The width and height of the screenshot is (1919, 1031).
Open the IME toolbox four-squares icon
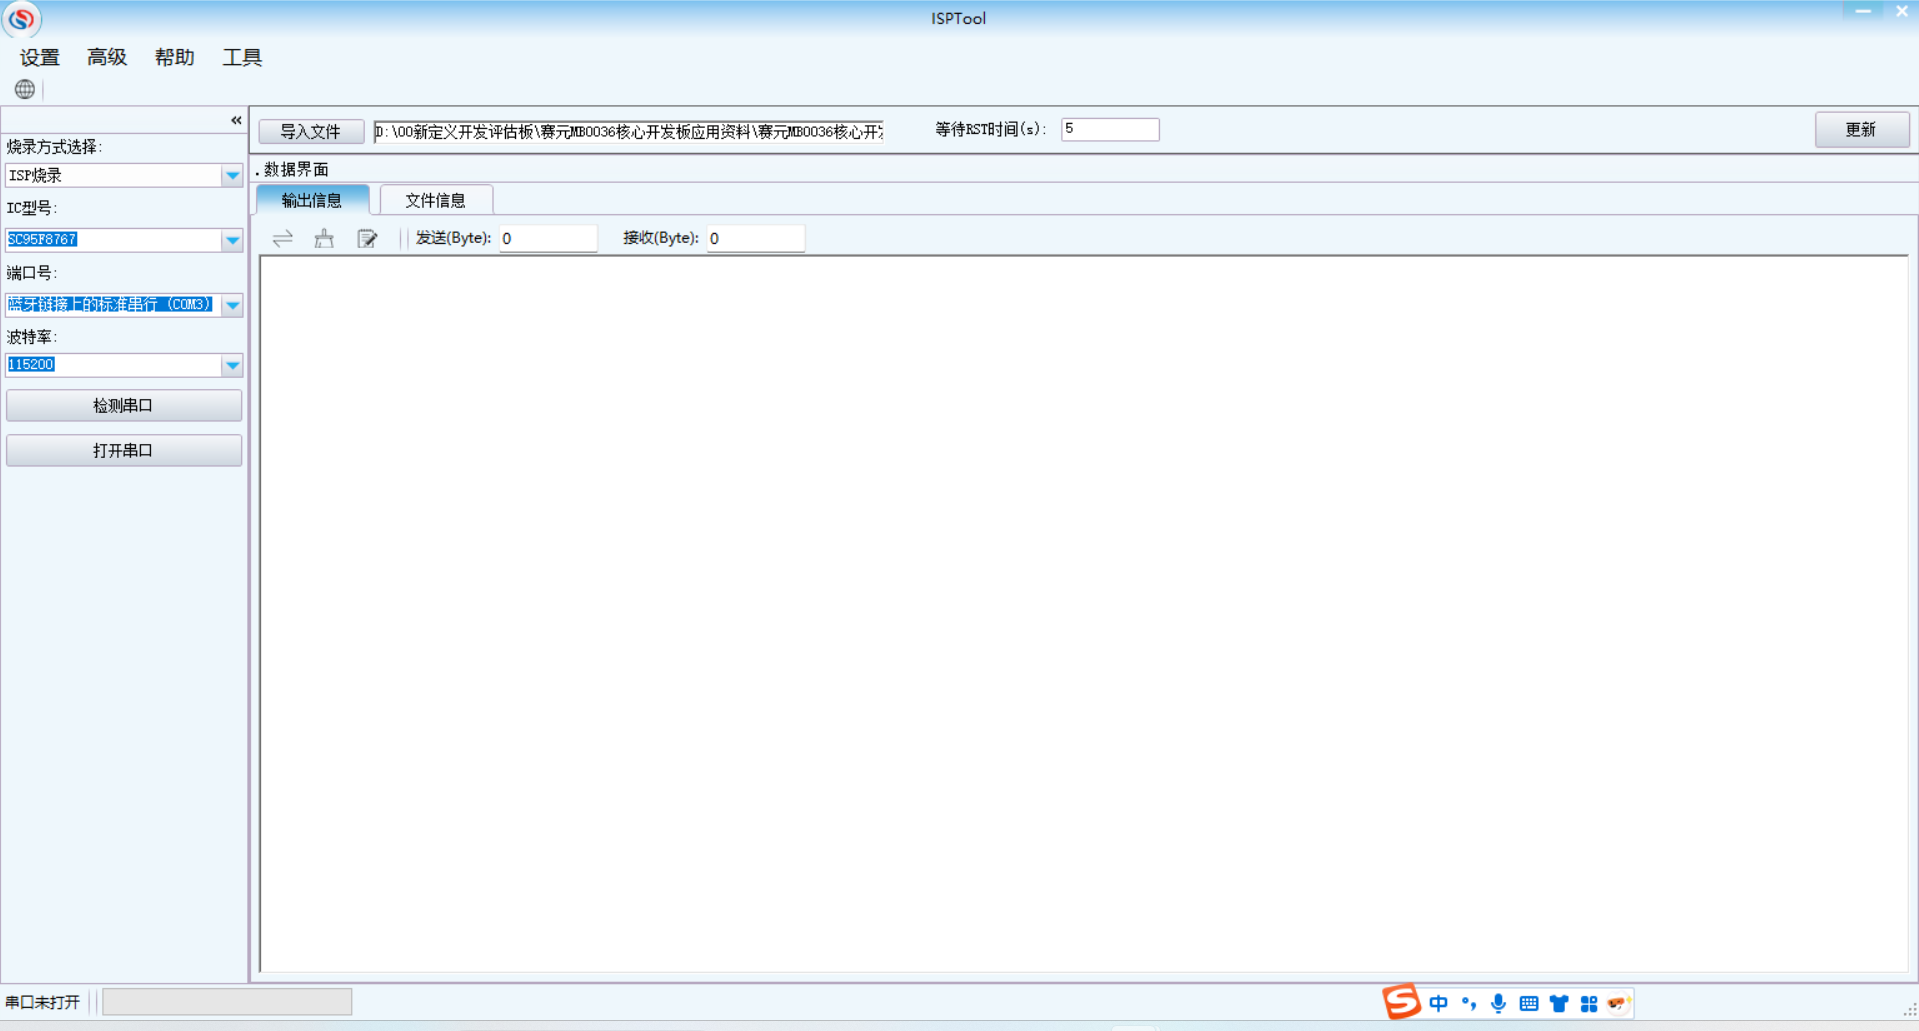(x=1588, y=1003)
